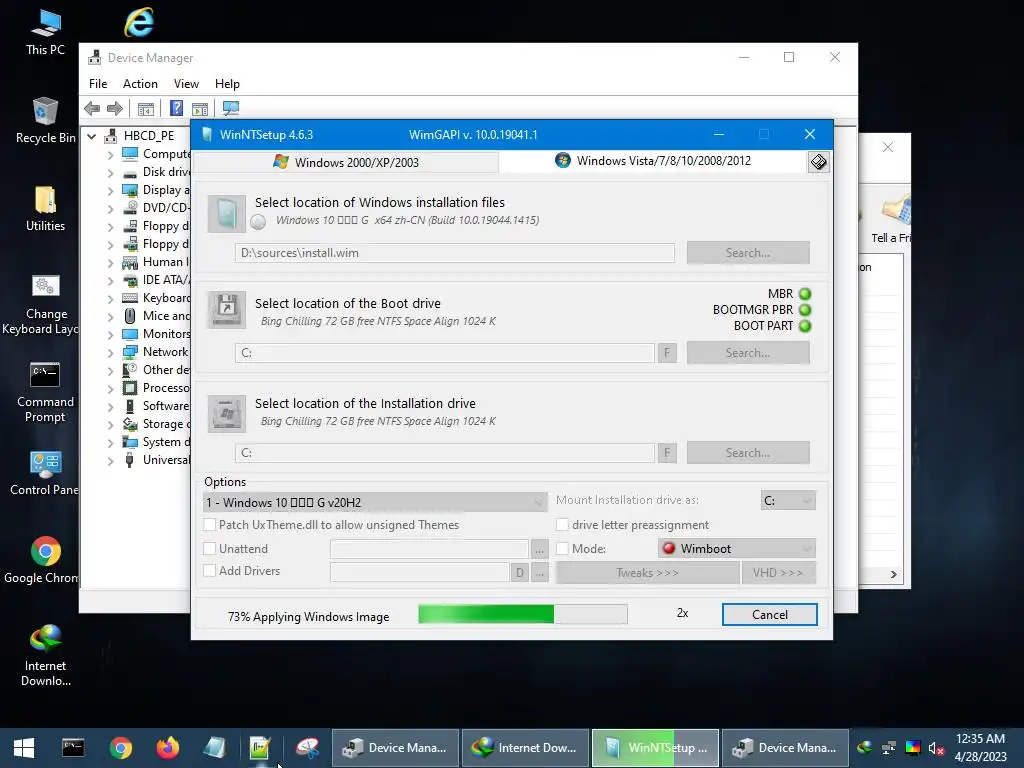Image resolution: width=1024 pixels, height=768 pixels.
Task: Switch to Internet Download Manager taskbar button
Action: tap(526, 748)
